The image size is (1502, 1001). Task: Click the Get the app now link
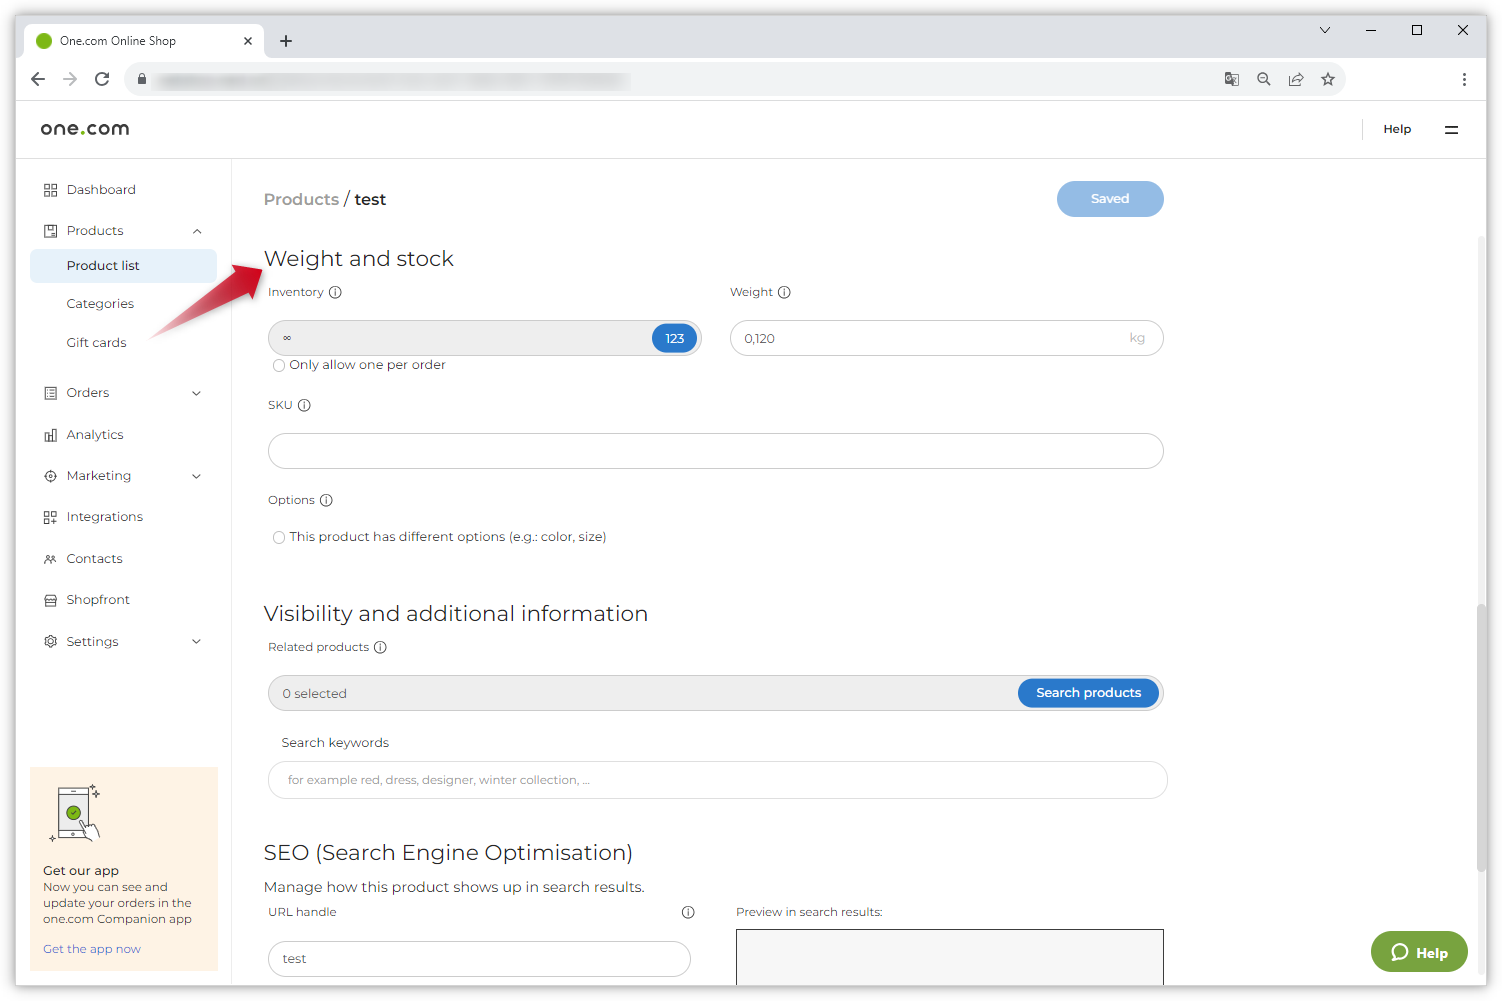tap(92, 949)
